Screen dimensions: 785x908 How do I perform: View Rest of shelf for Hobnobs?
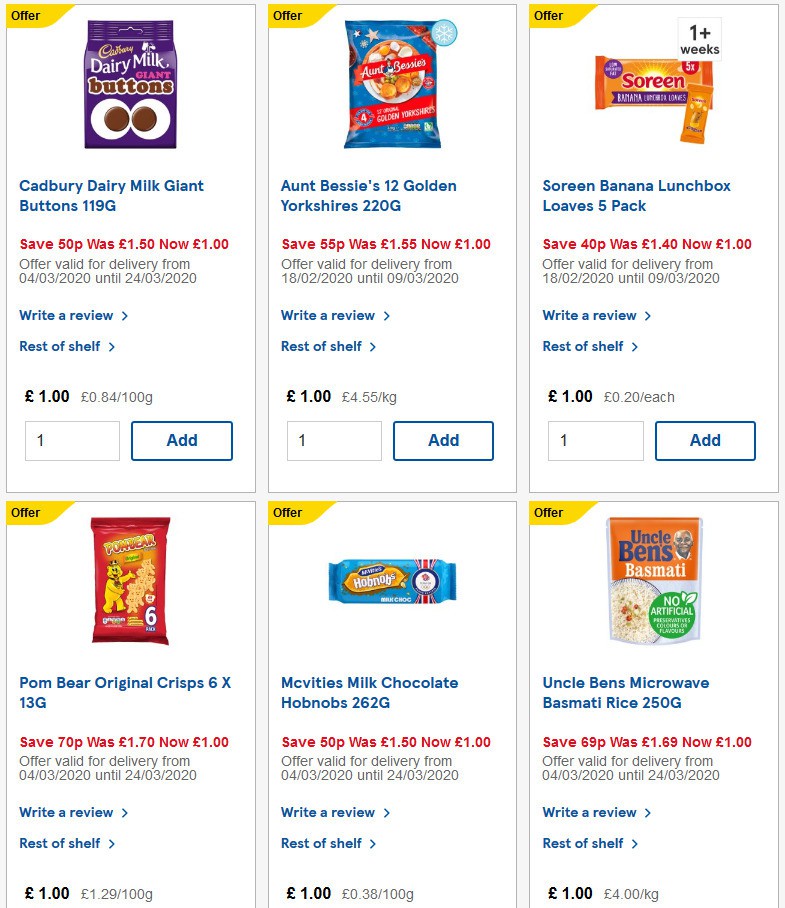click(322, 843)
